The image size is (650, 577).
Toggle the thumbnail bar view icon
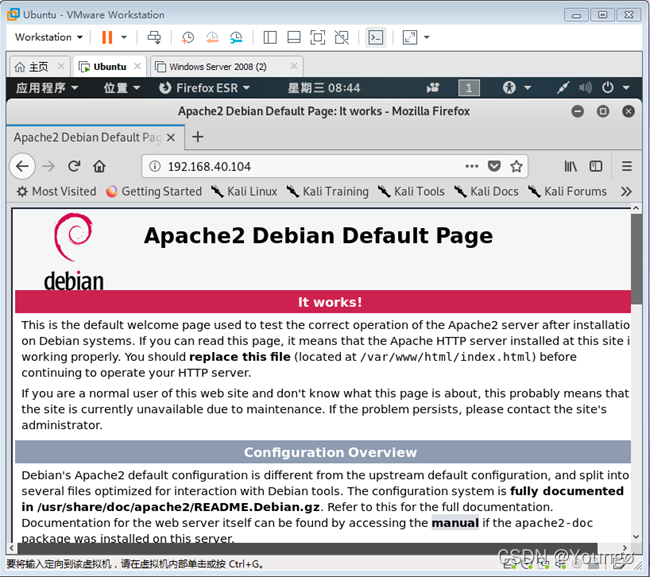(294, 38)
